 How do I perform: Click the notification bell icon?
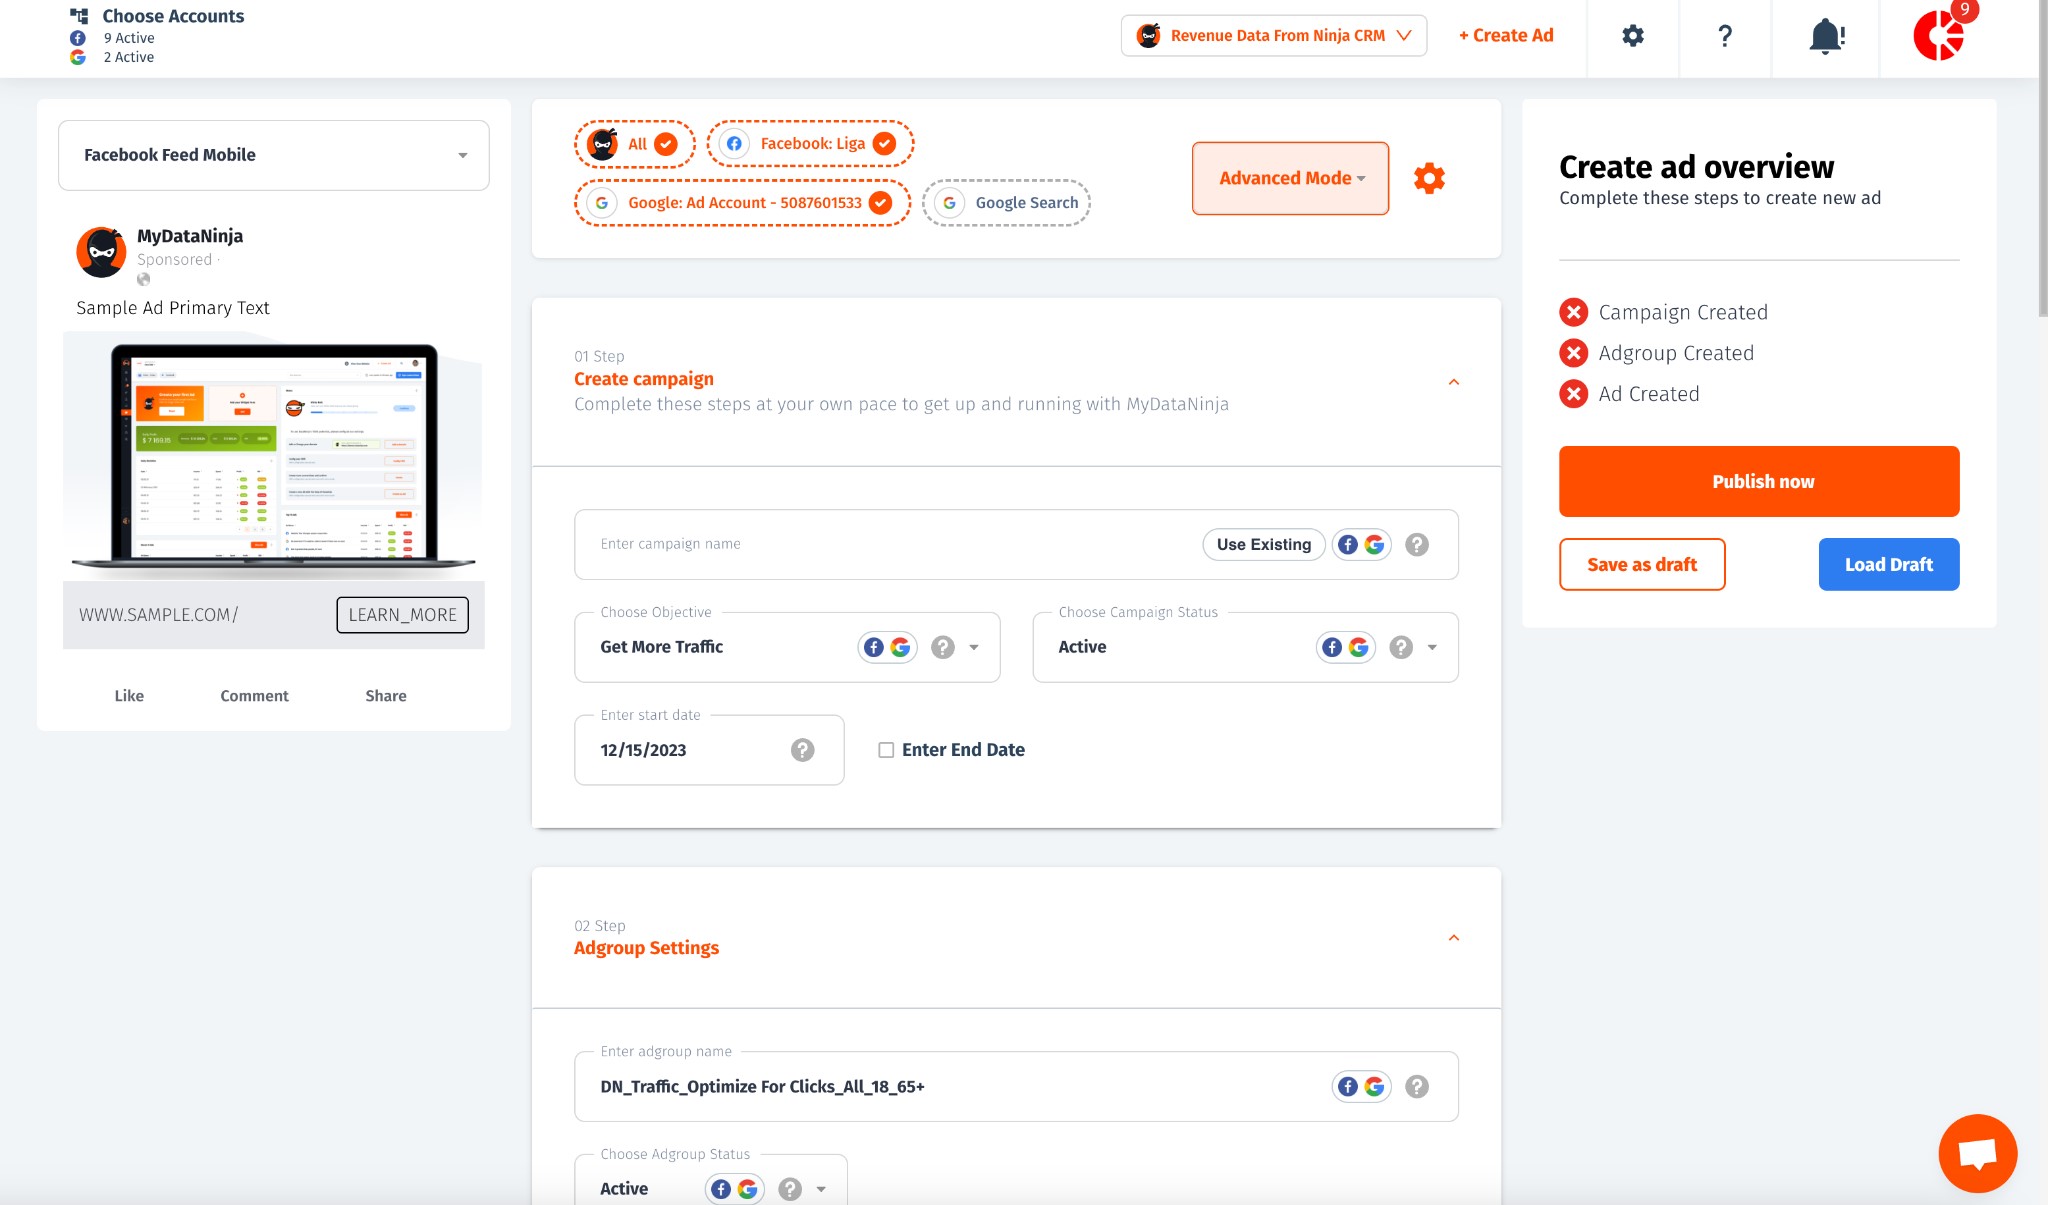click(1825, 37)
